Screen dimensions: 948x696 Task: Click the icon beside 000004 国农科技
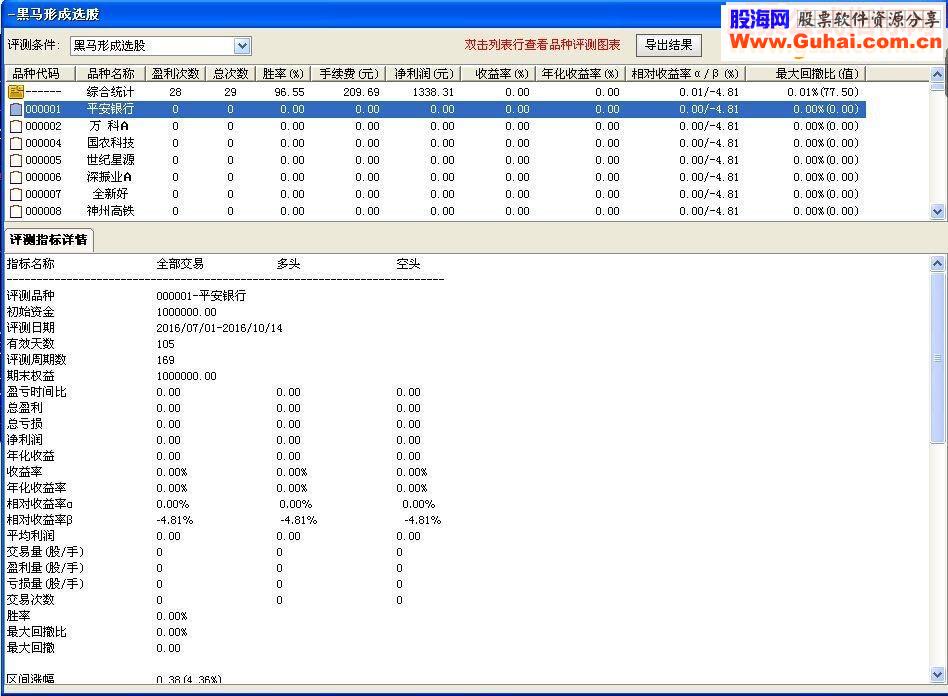pyautogui.click(x=16, y=143)
